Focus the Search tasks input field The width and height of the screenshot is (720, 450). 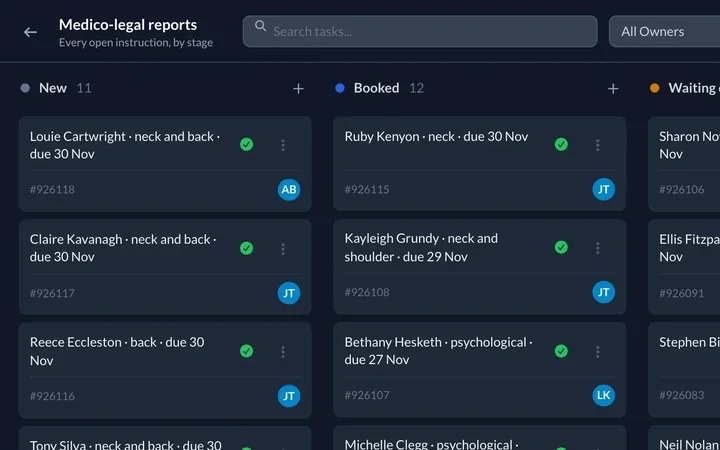[420, 31]
